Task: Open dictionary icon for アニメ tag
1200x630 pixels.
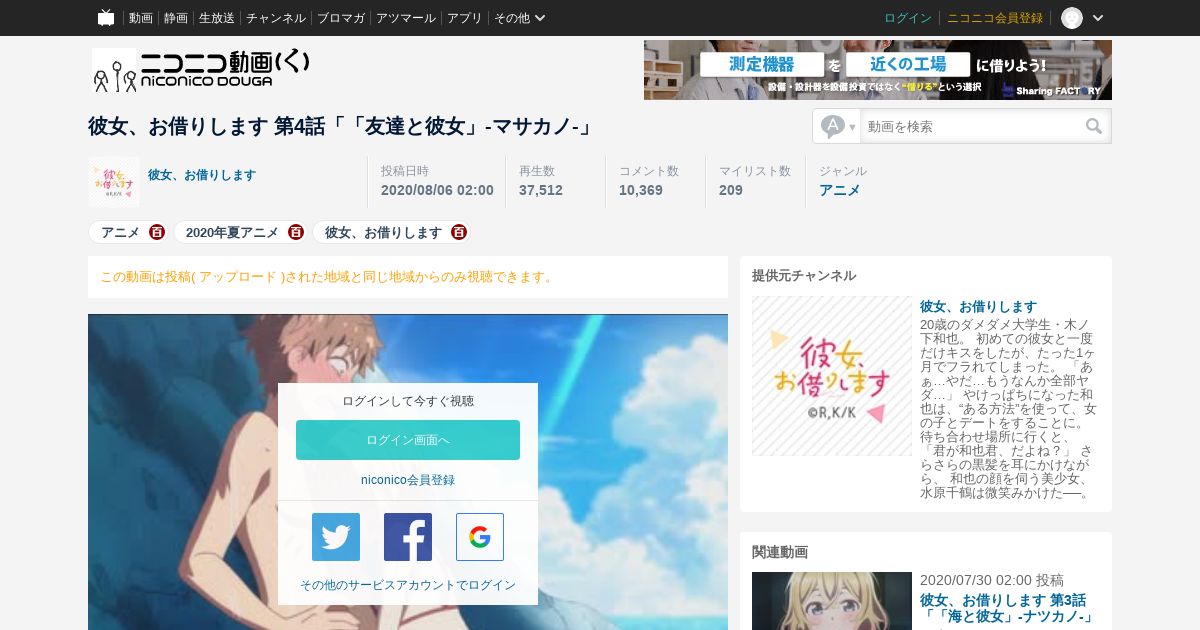Action: [157, 232]
